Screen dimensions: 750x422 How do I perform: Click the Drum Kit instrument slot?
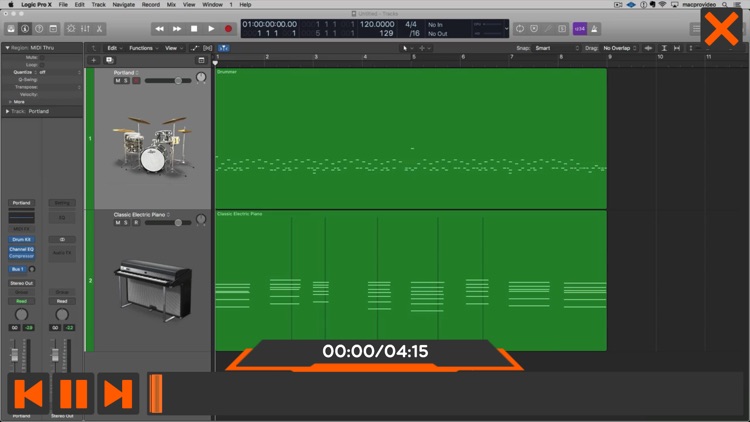pos(22,239)
